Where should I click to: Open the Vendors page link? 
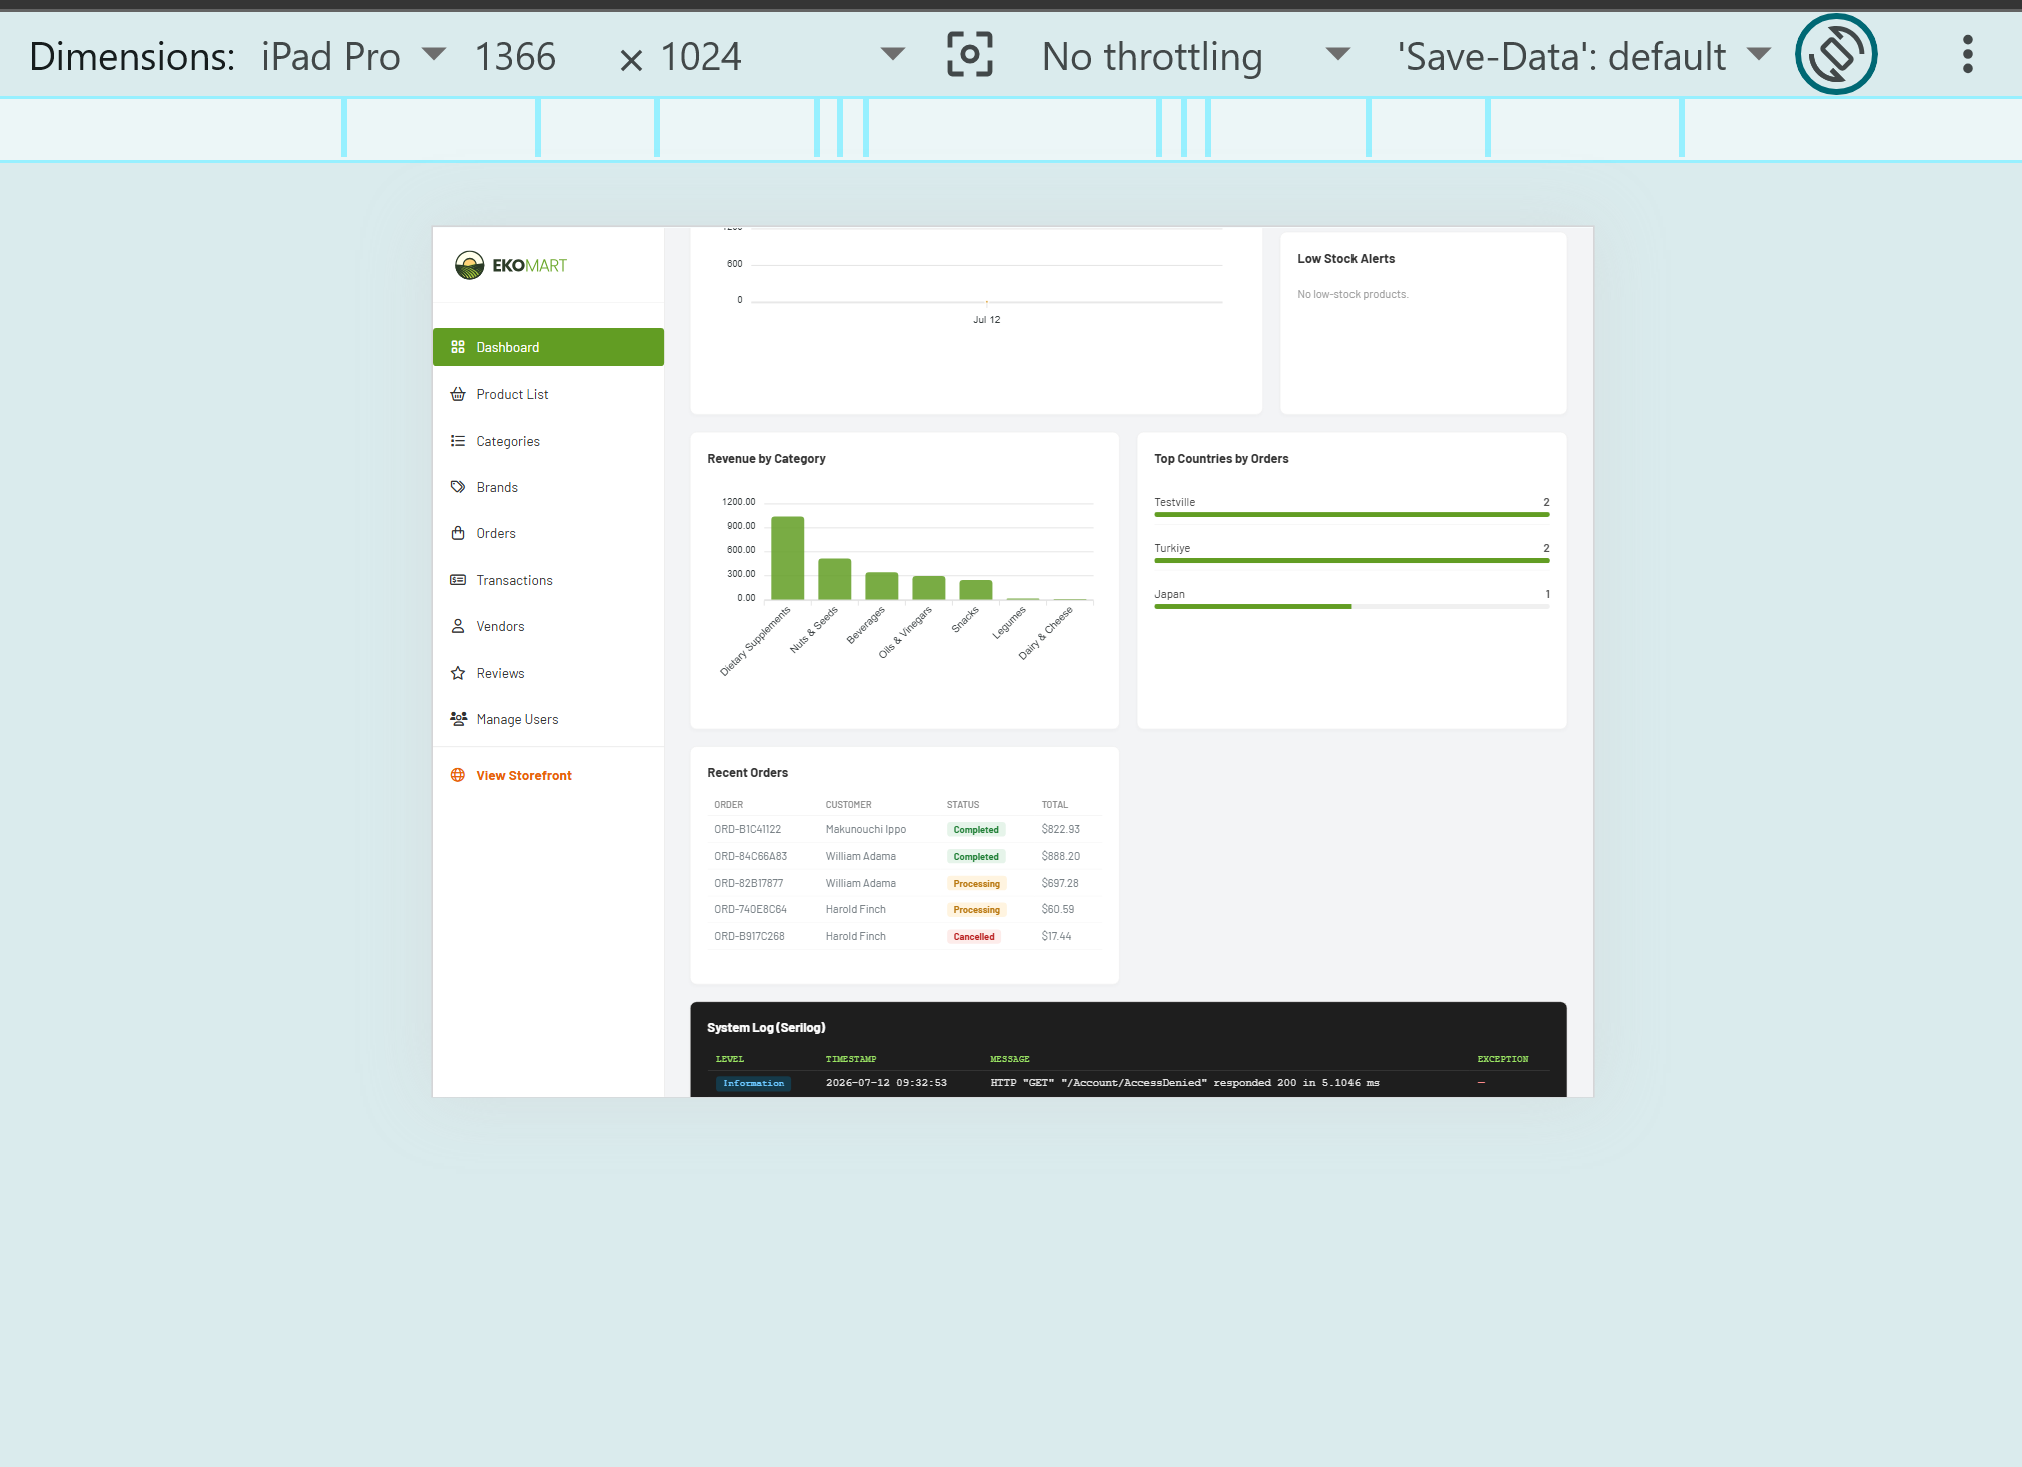pyautogui.click(x=548, y=626)
